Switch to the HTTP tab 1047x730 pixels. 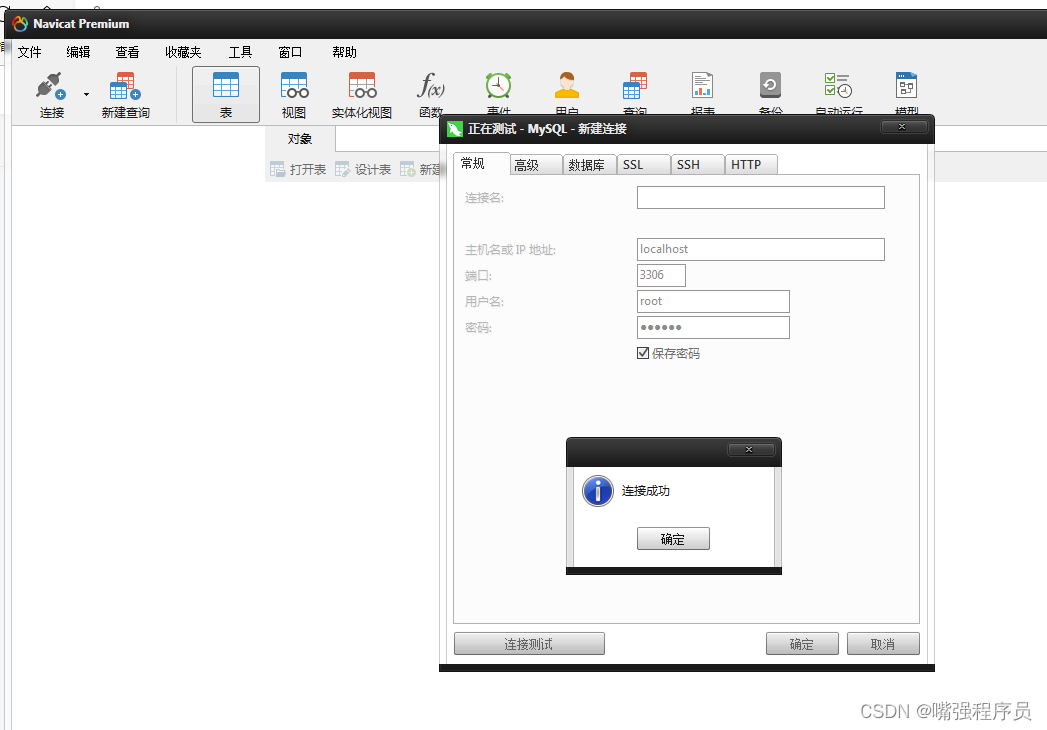pyautogui.click(x=751, y=165)
